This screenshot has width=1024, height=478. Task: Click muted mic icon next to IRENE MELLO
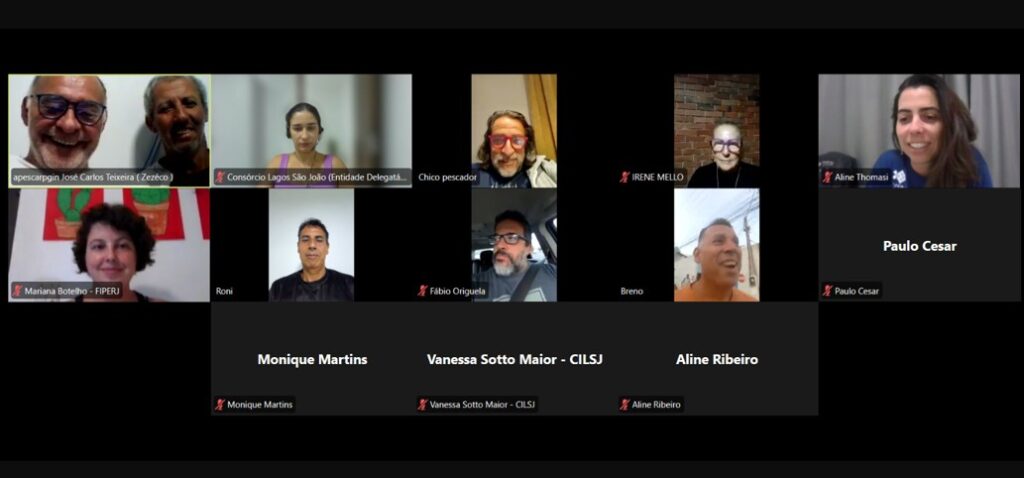pos(625,177)
